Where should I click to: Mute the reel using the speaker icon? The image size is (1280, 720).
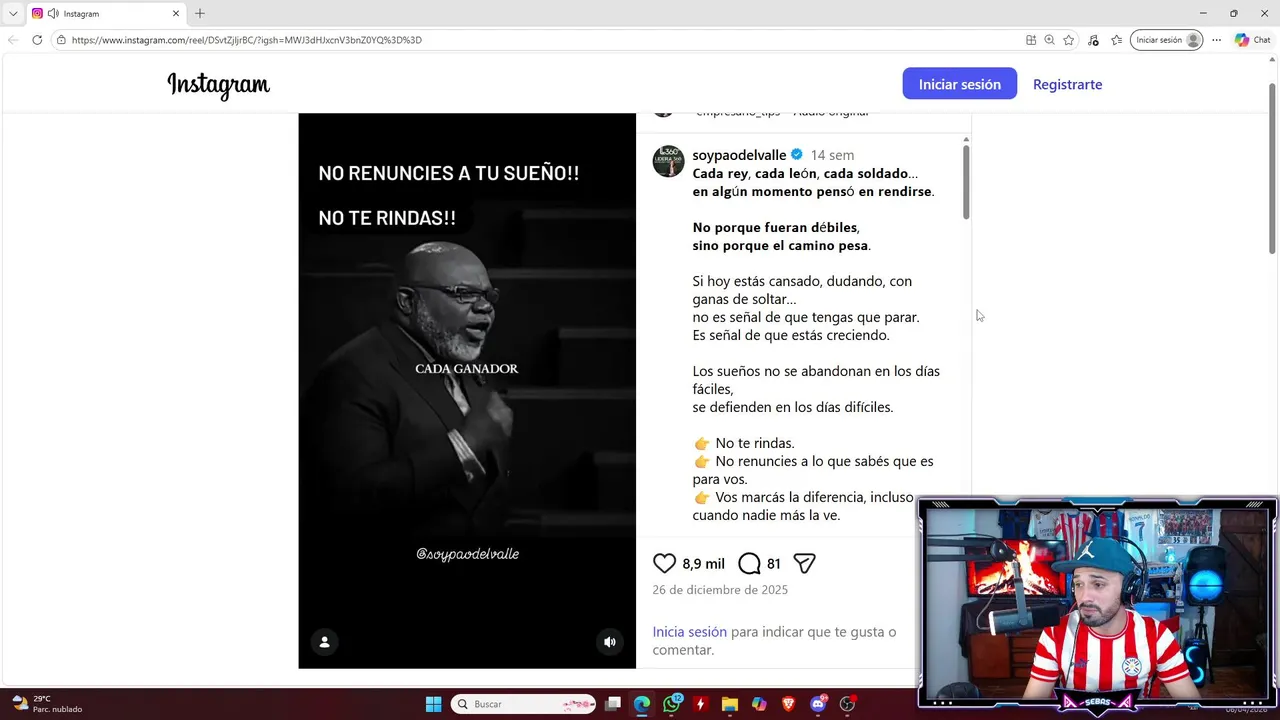tap(610, 642)
